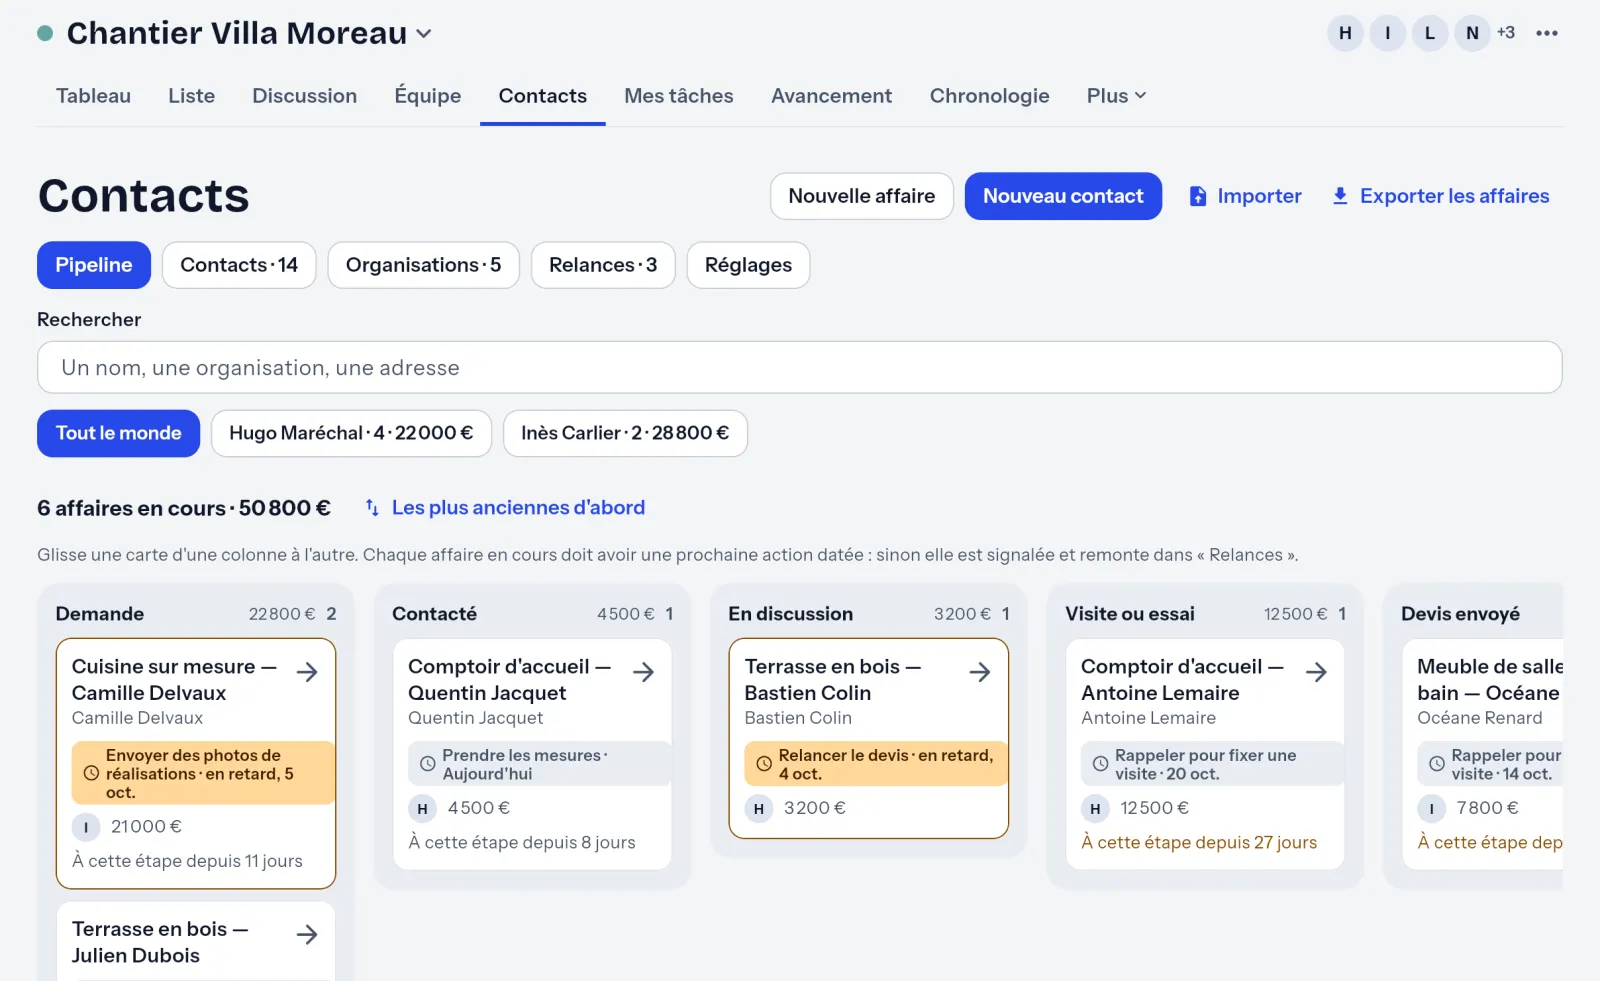Open Comptoir d'accueil Quentin Jacquet arrow
The height and width of the screenshot is (981, 1600).
(644, 672)
